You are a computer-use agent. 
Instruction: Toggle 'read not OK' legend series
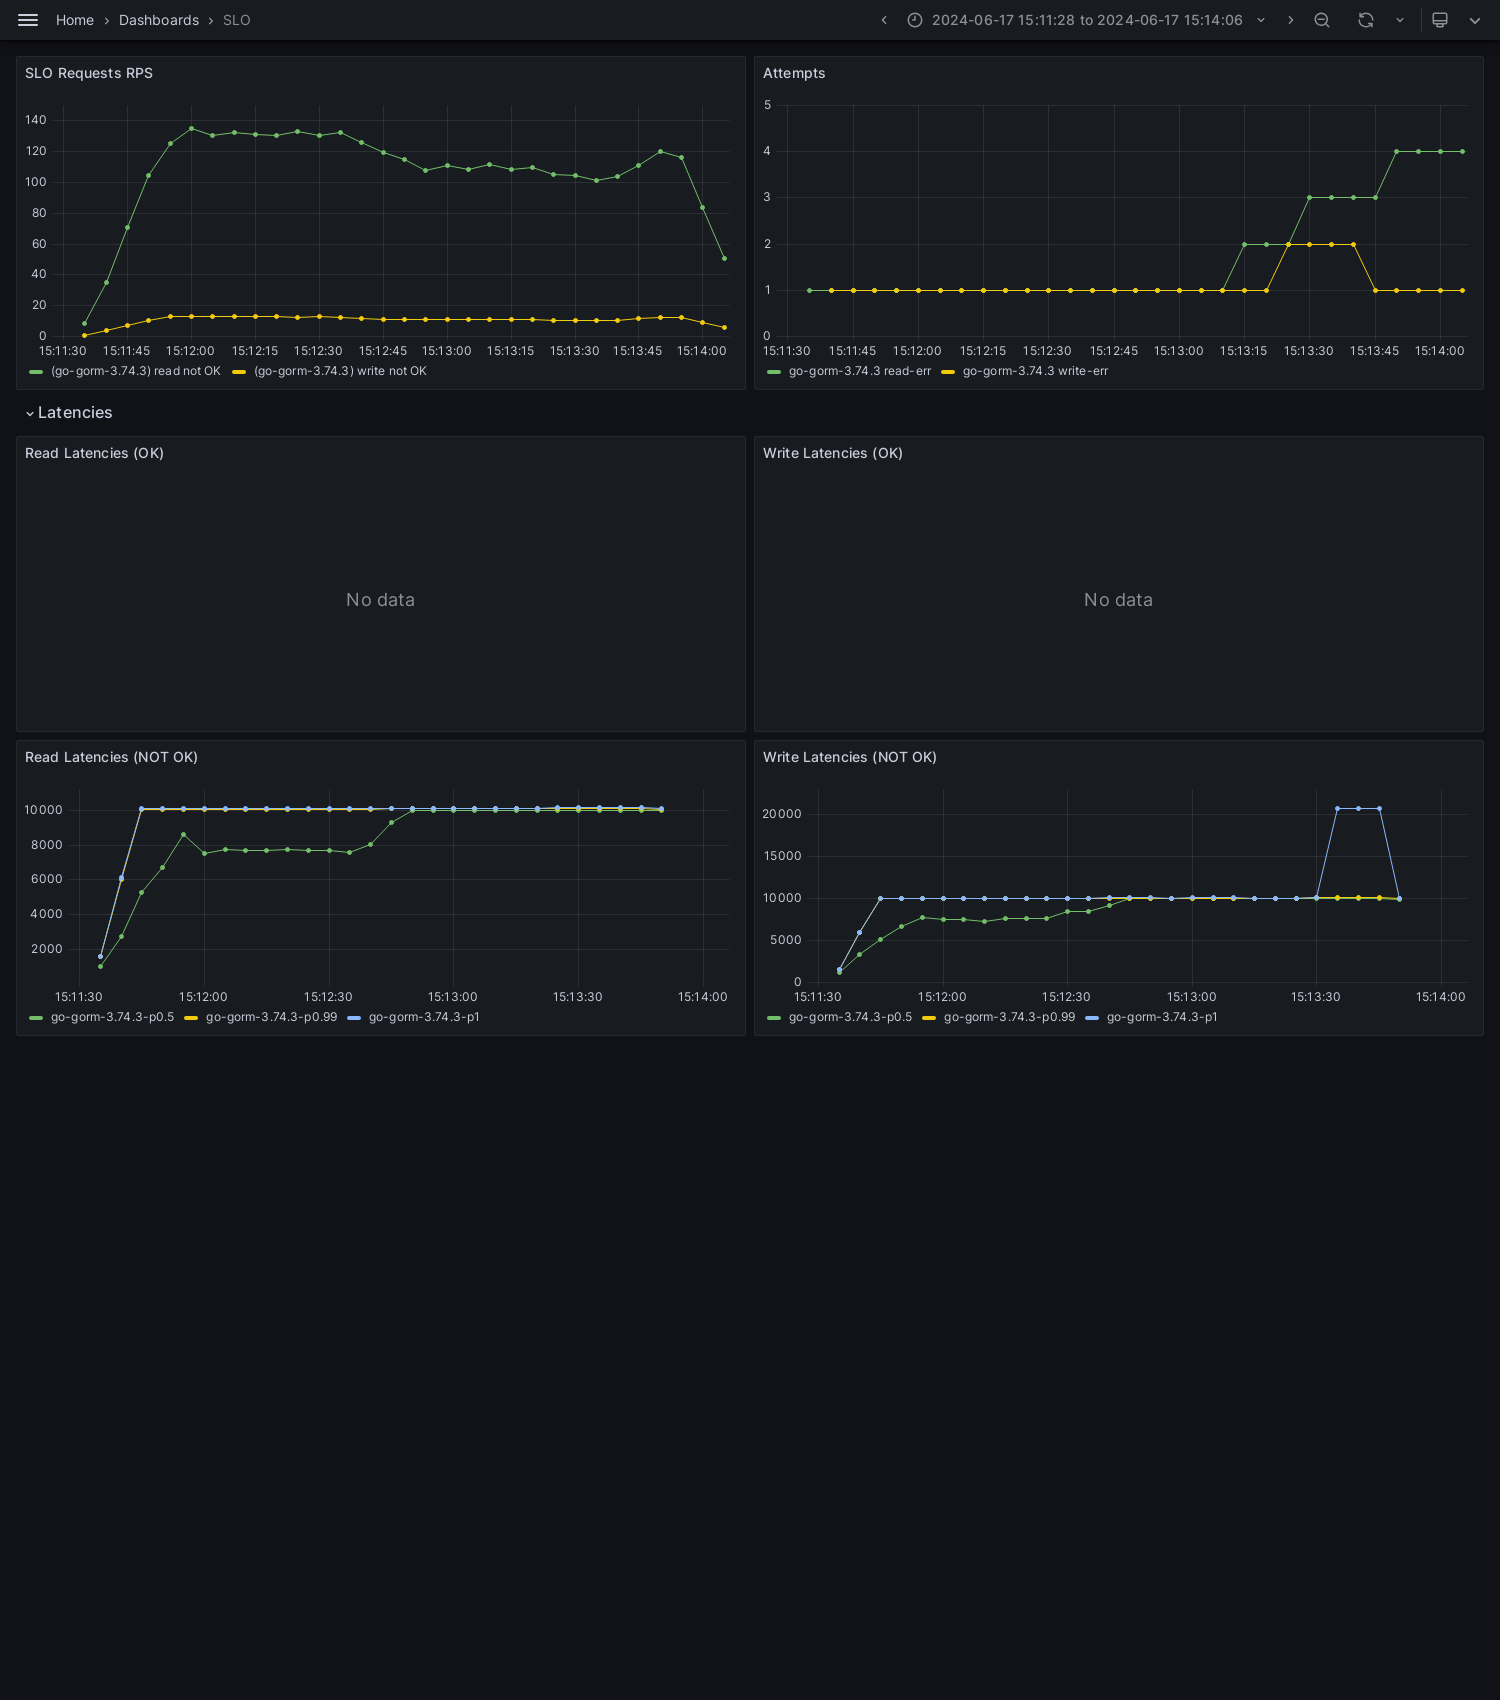click(136, 371)
